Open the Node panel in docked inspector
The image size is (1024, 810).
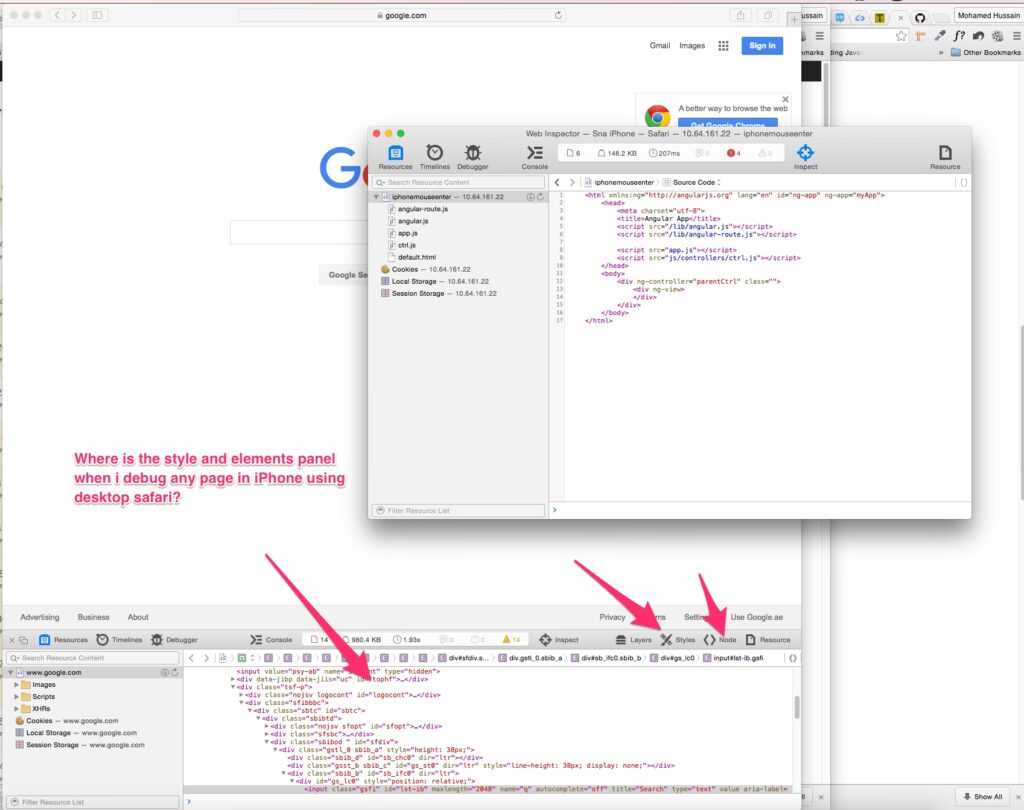click(x=719, y=640)
